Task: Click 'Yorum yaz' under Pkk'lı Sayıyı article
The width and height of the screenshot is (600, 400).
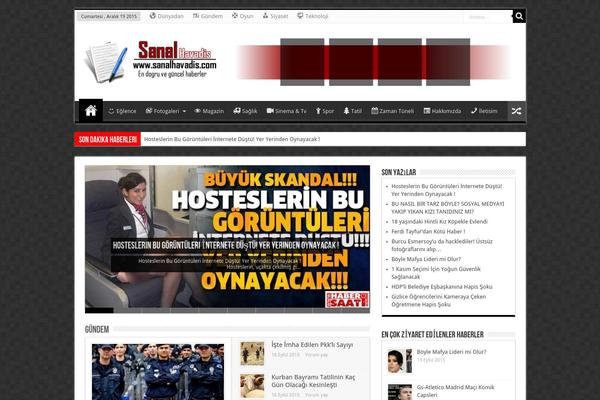Action: pos(316,355)
